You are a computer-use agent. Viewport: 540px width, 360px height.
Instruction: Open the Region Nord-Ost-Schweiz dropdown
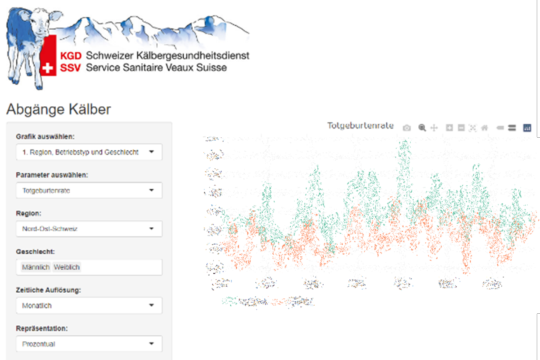coord(89,228)
